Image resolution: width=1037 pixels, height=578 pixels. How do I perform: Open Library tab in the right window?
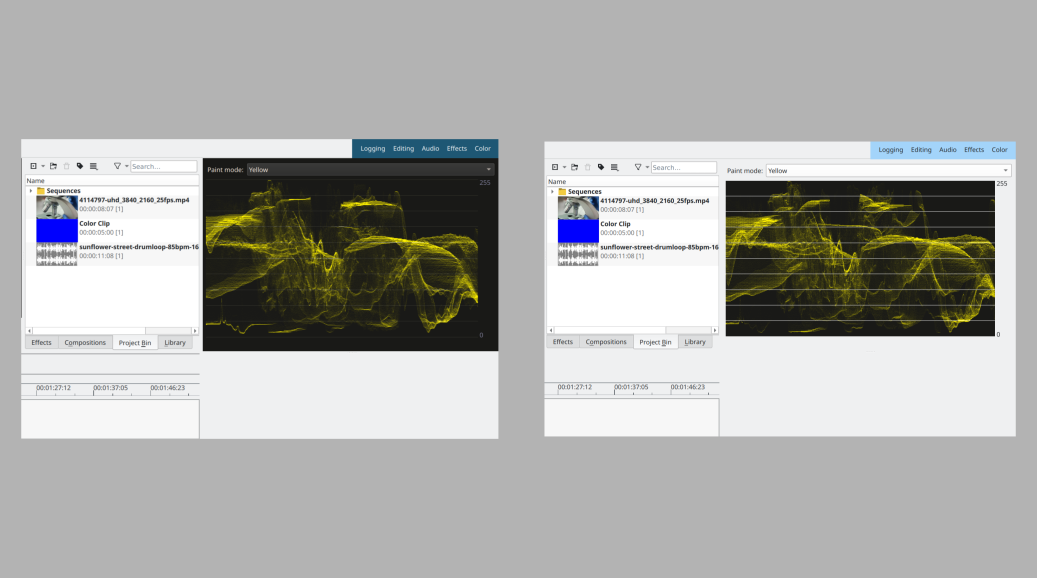coord(695,342)
